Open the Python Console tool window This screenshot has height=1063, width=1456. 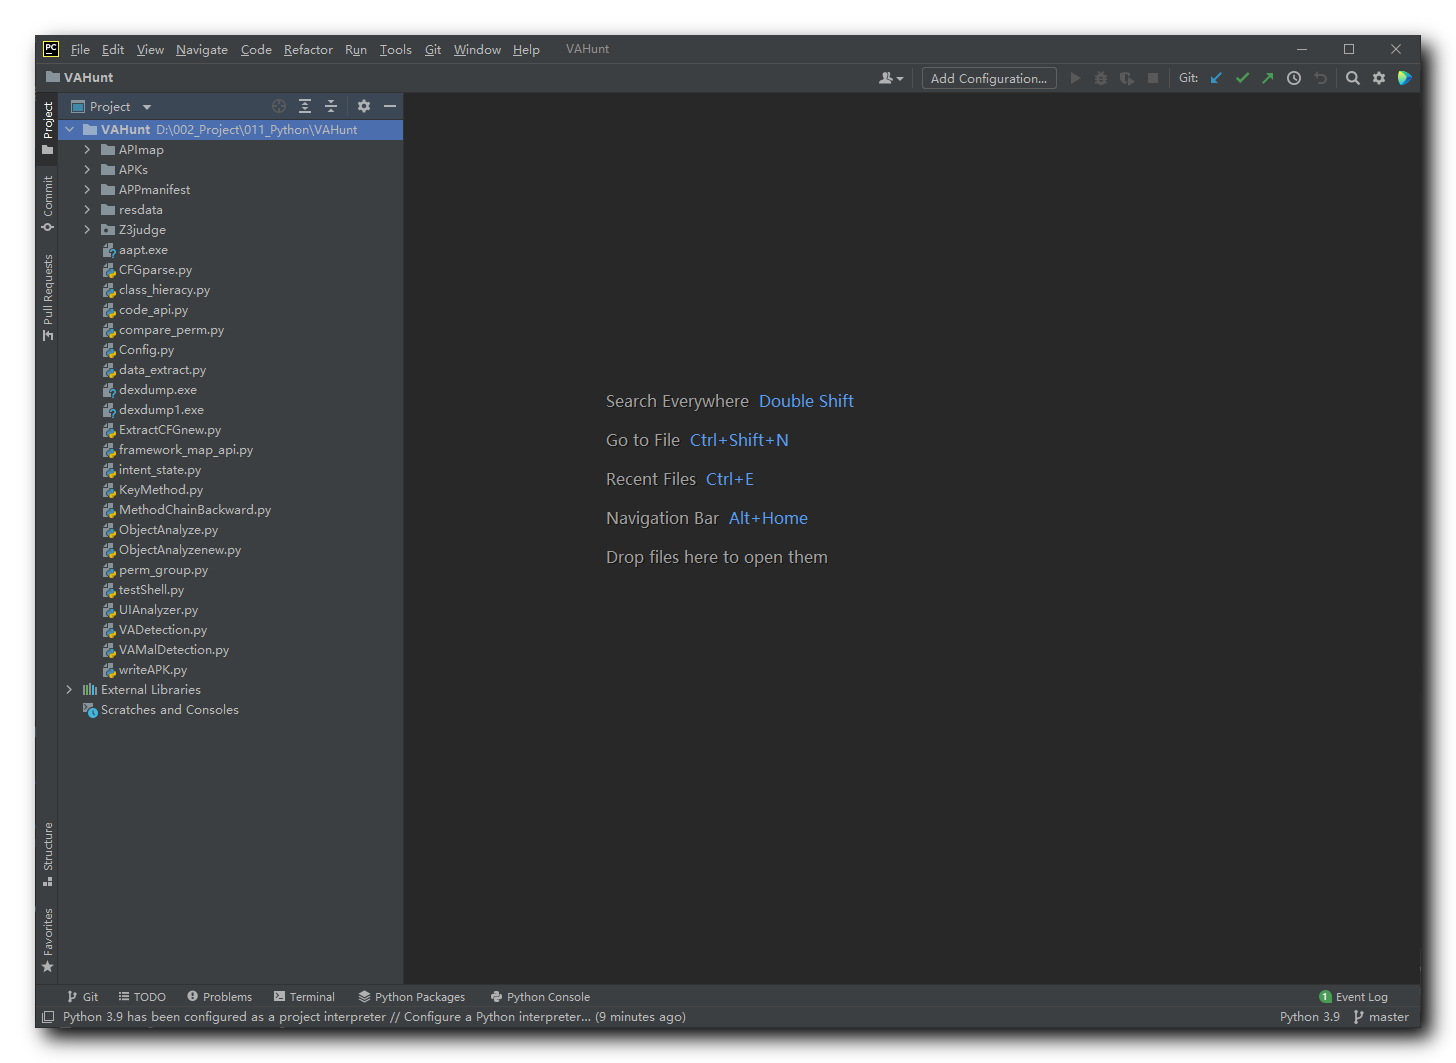coord(540,997)
